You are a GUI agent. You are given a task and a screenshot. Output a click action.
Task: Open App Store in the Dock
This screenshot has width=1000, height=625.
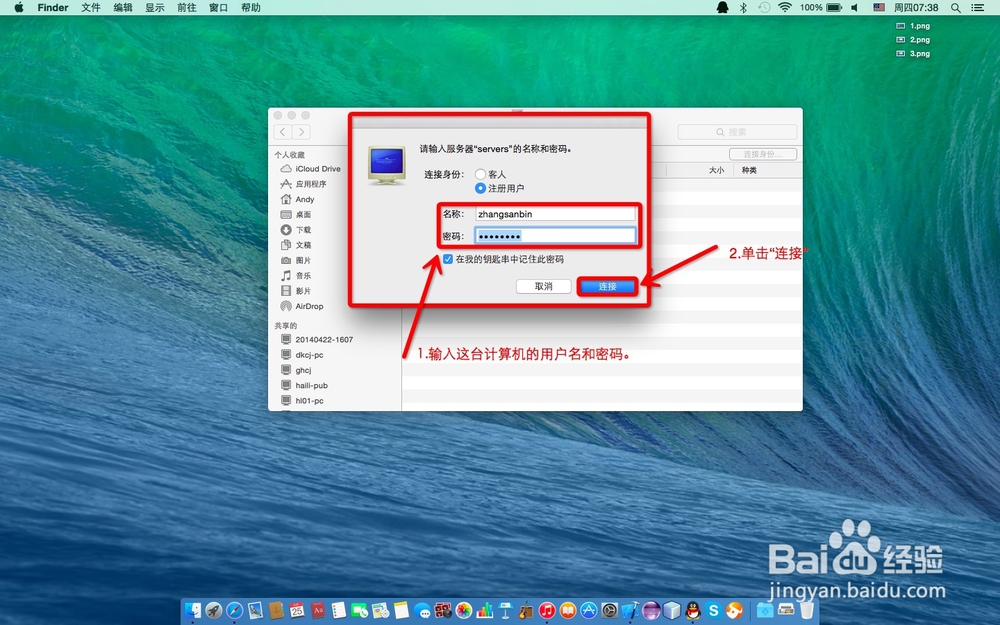click(x=589, y=610)
